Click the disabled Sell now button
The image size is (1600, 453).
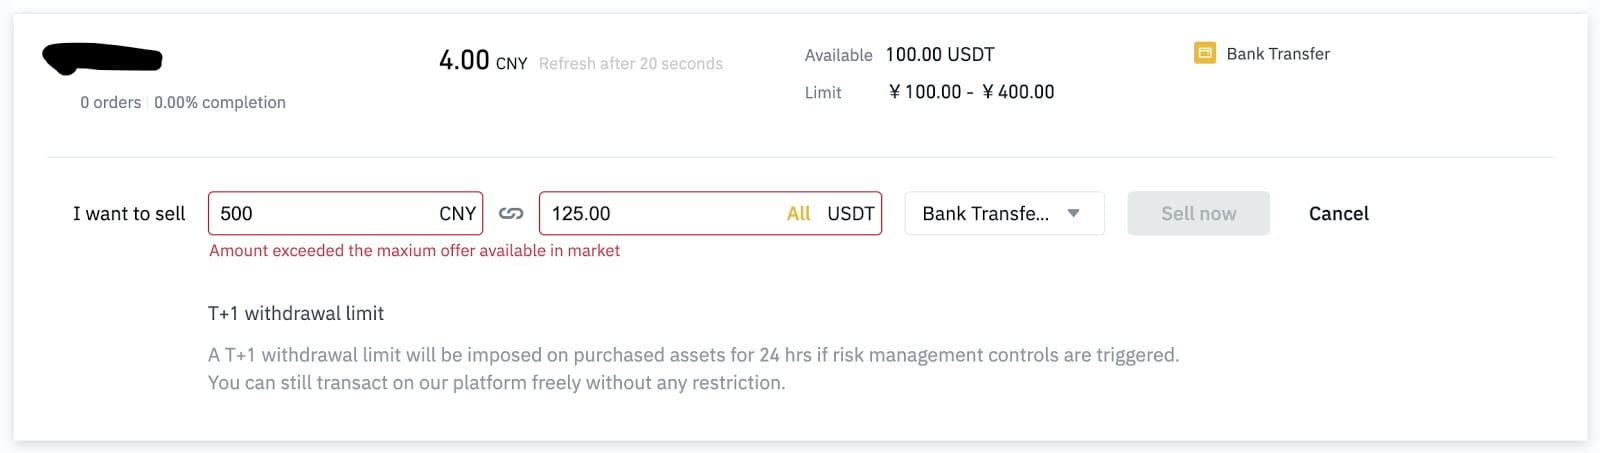(1198, 213)
